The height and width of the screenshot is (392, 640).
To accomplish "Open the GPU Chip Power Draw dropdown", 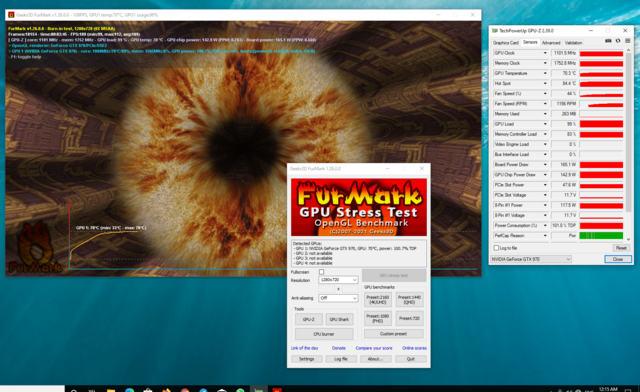I will click(545, 175).
